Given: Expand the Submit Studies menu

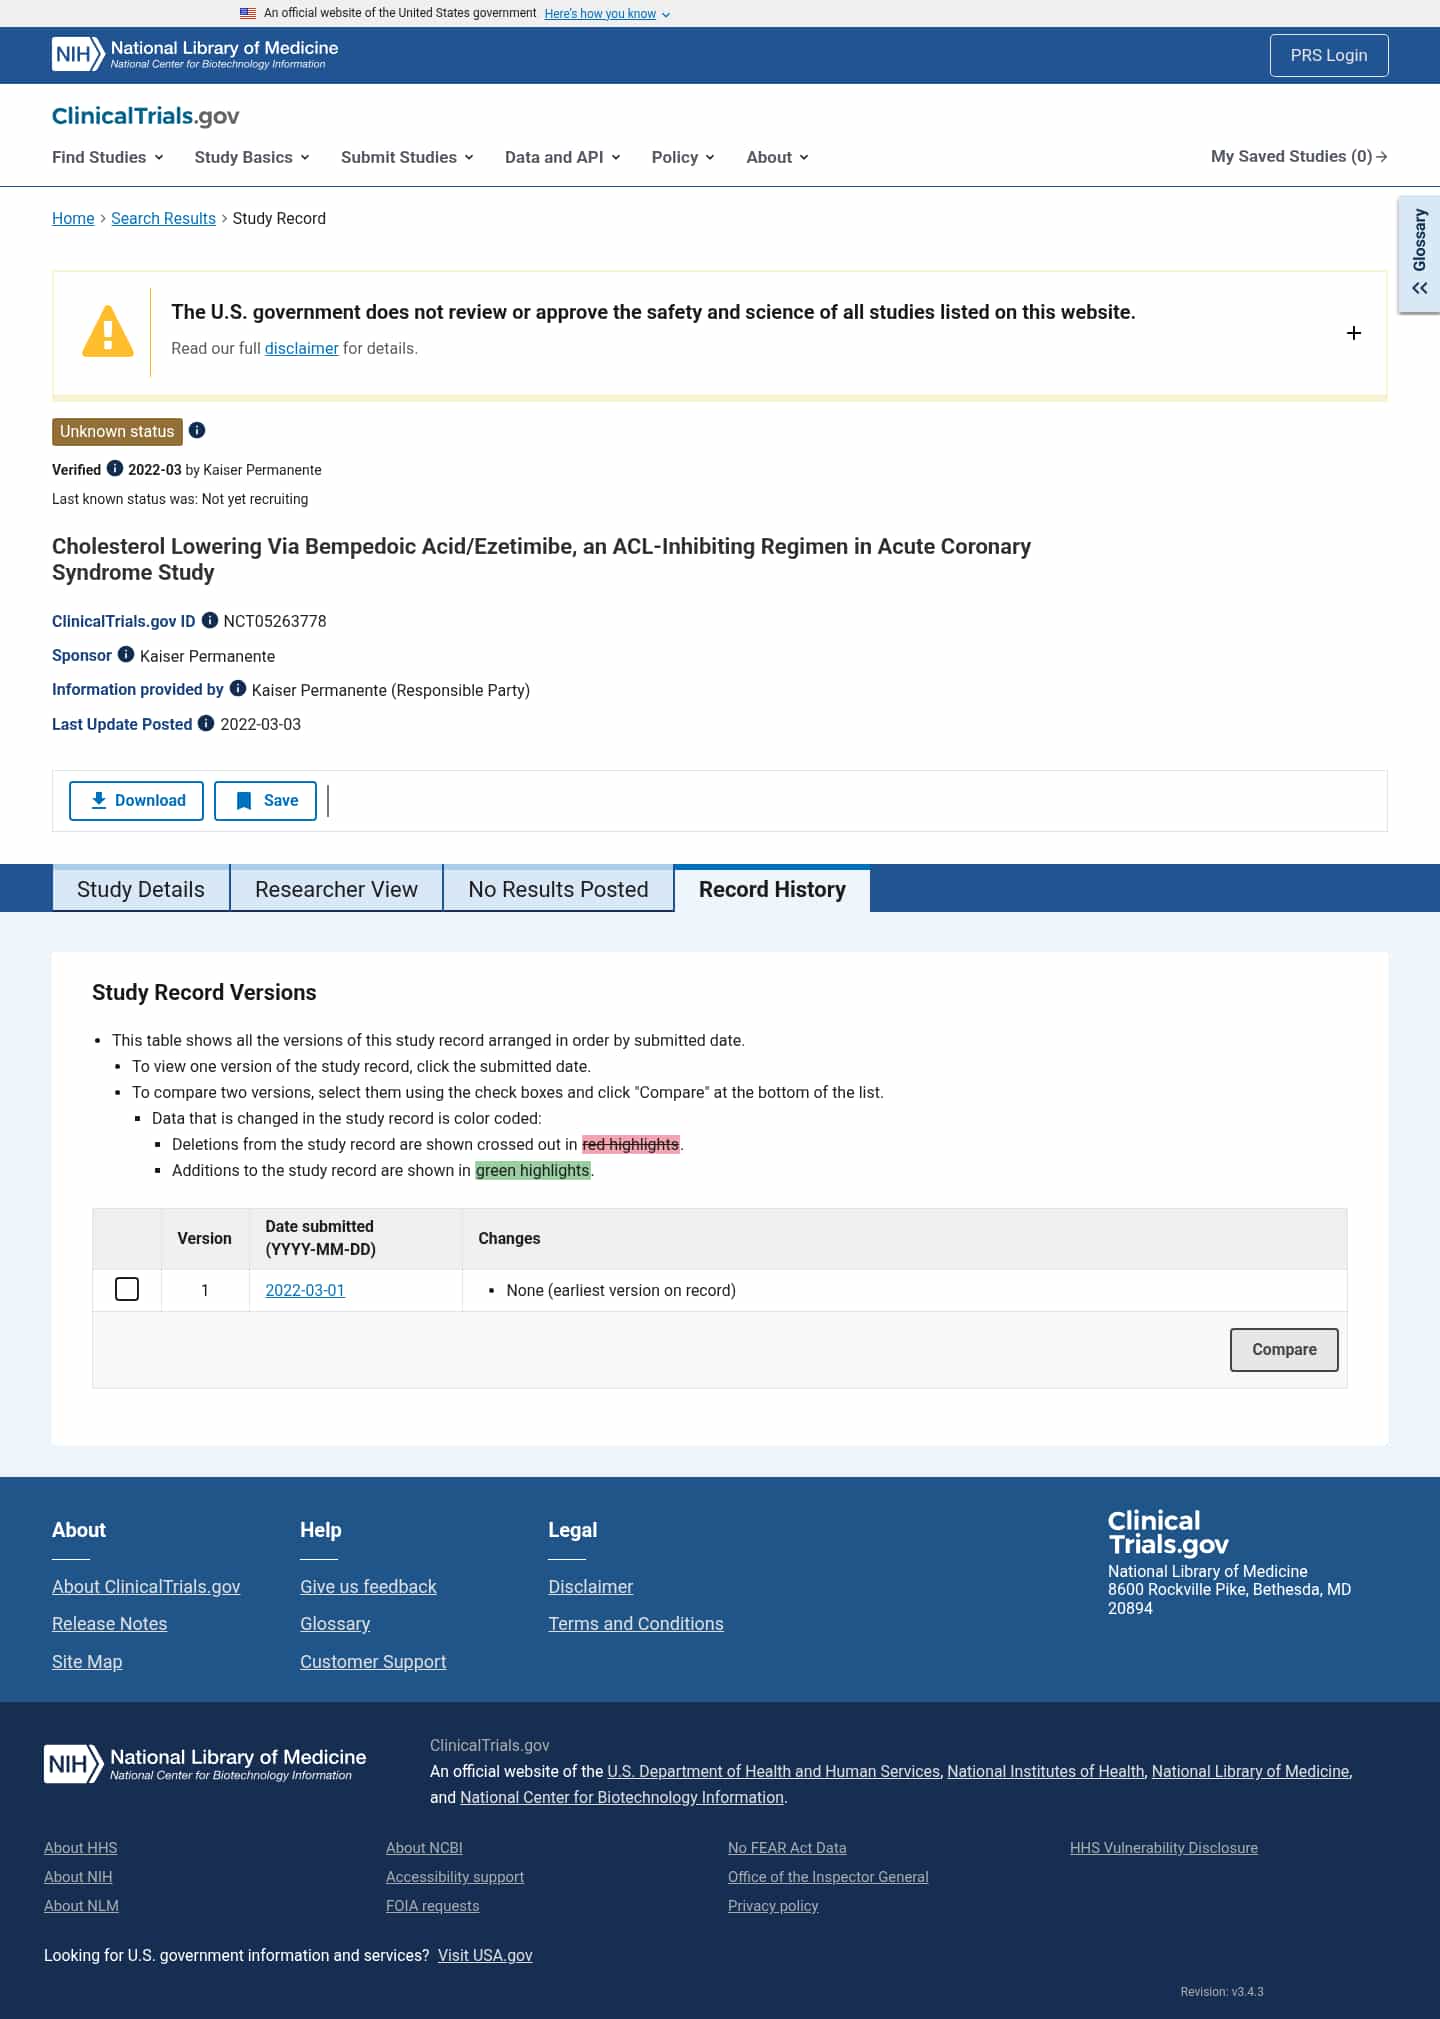Looking at the screenshot, I should 407,157.
